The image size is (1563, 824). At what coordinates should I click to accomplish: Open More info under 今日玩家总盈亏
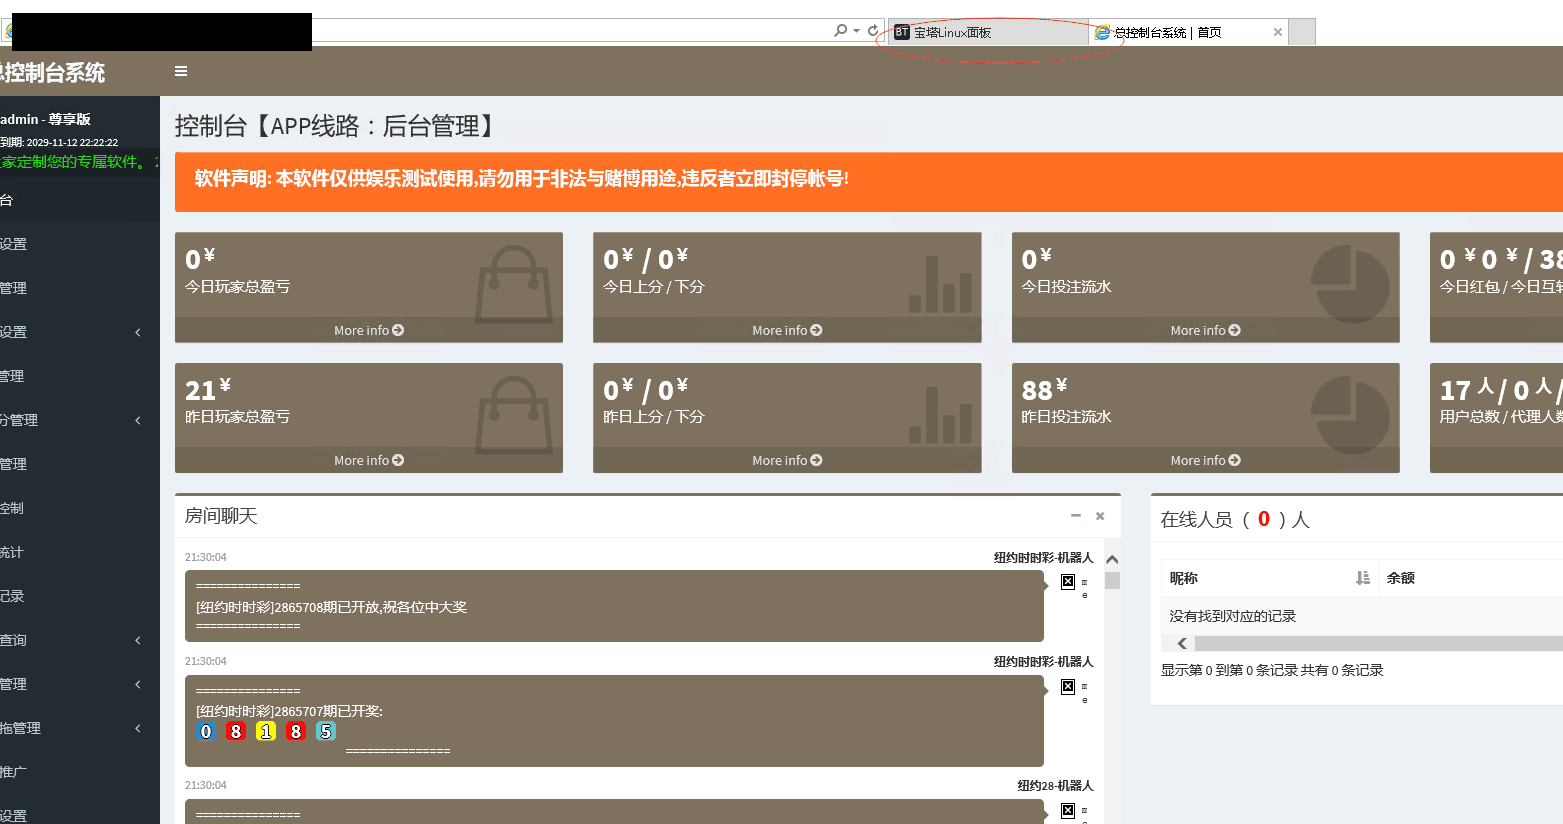[x=368, y=330]
